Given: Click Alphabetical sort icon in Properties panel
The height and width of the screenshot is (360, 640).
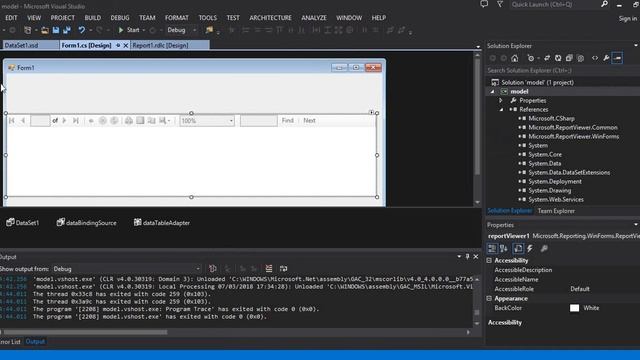Looking at the screenshot, I should (x=504, y=249).
